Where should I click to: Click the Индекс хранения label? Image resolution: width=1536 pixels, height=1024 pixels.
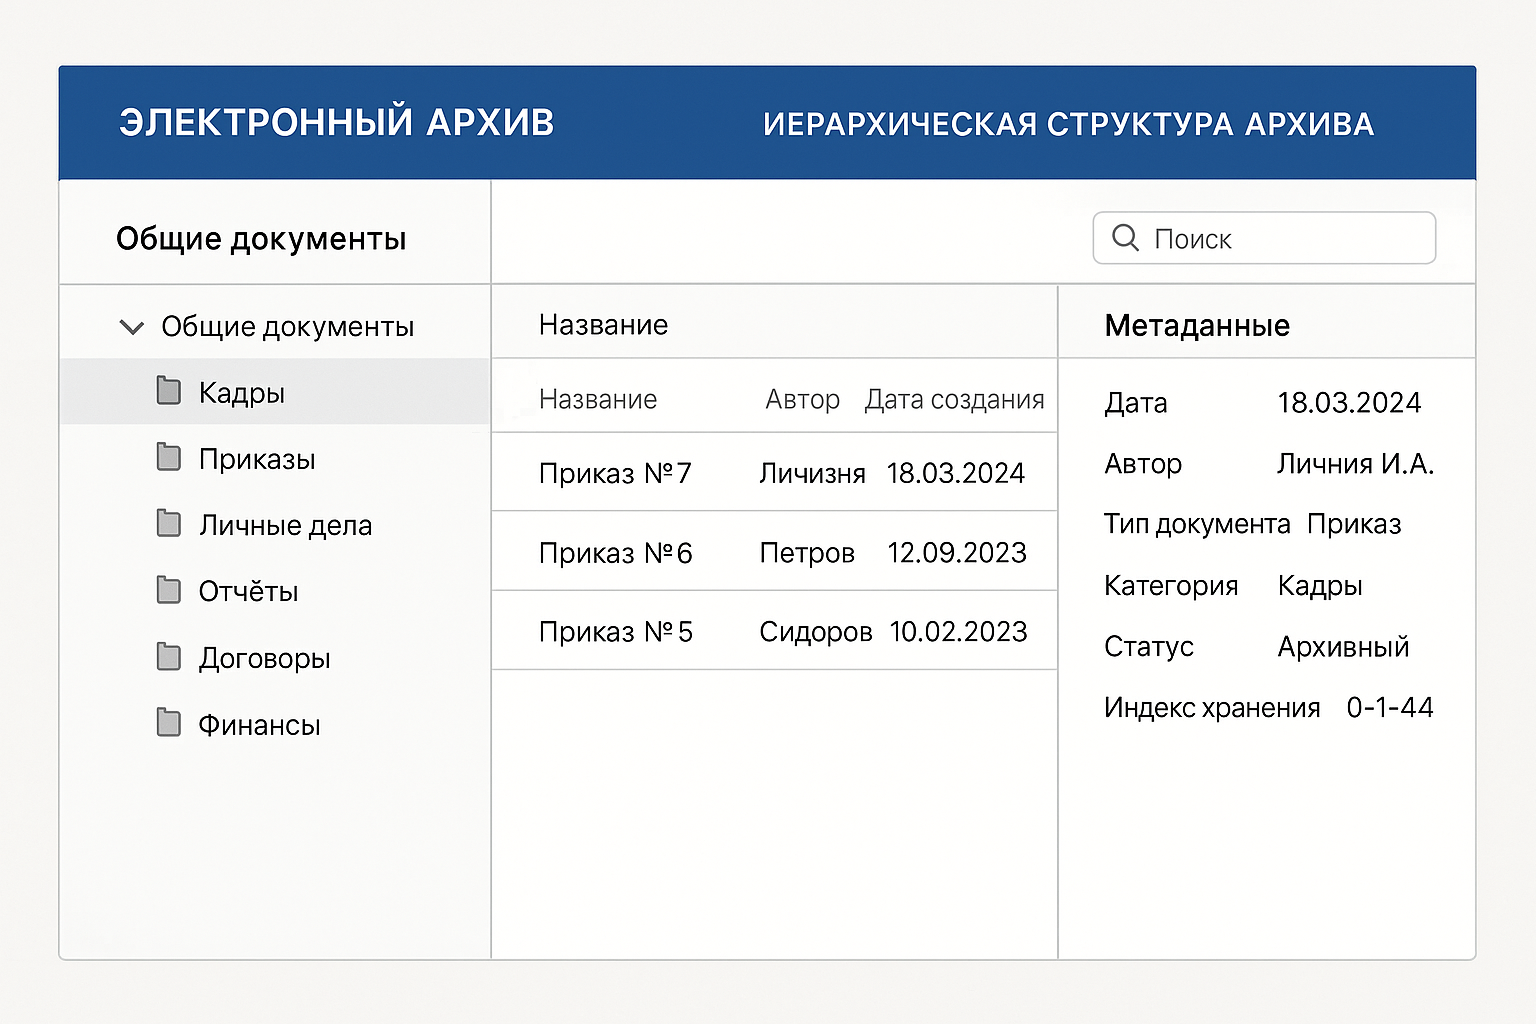[1212, 708]
